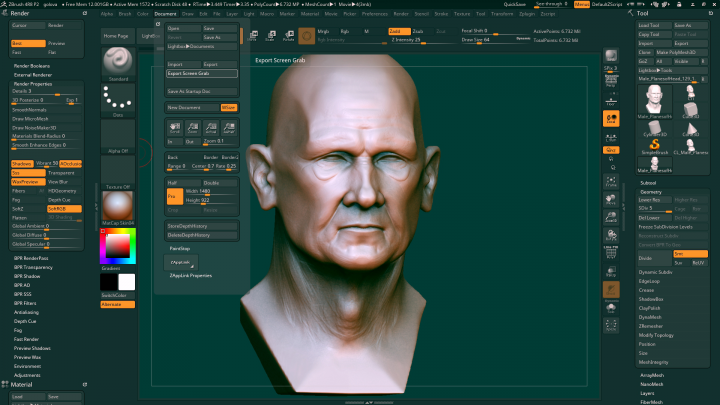Pick the MatCap Skin04 material sphere
The image size is (720, 405).
pyautogui.click(x=118, y=206)
